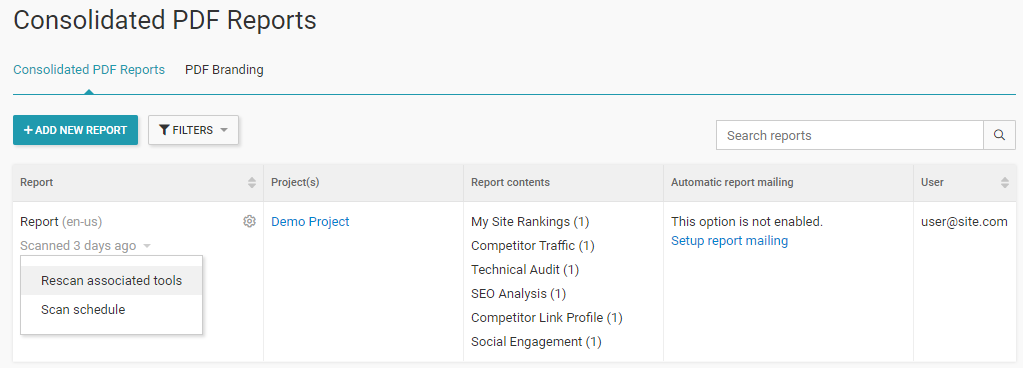Open Demo Project link
This screenshot has height=368, width=1023.
310,222
